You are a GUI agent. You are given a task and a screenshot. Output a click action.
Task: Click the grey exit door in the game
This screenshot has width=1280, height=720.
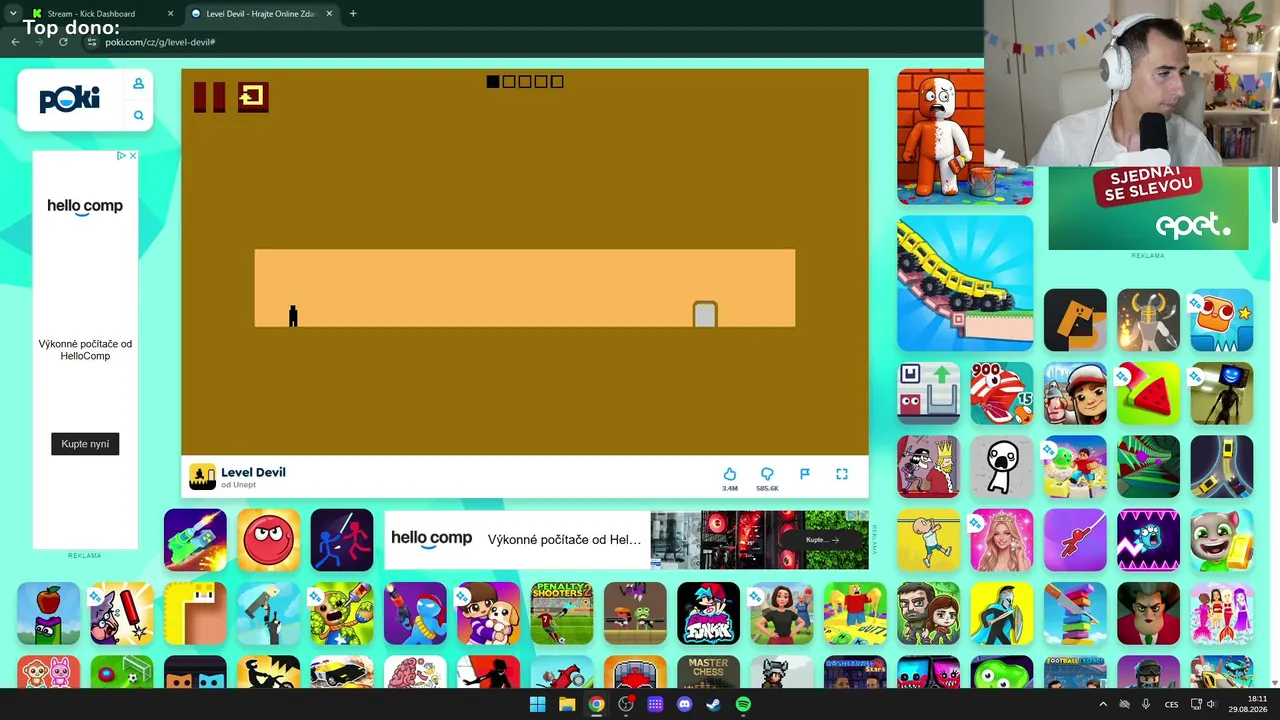pyautogui.click(x=705, y=314)
